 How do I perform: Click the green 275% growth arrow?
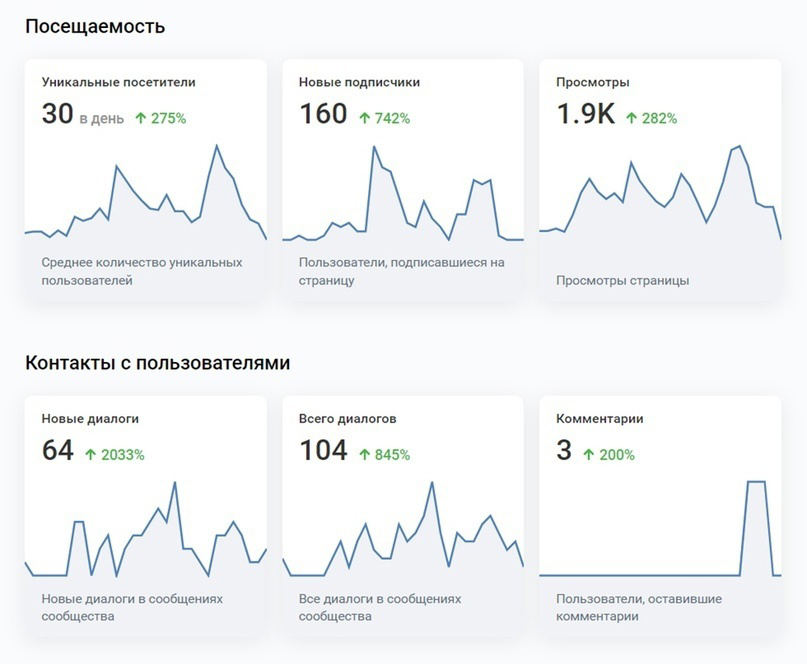click(141, 118)
